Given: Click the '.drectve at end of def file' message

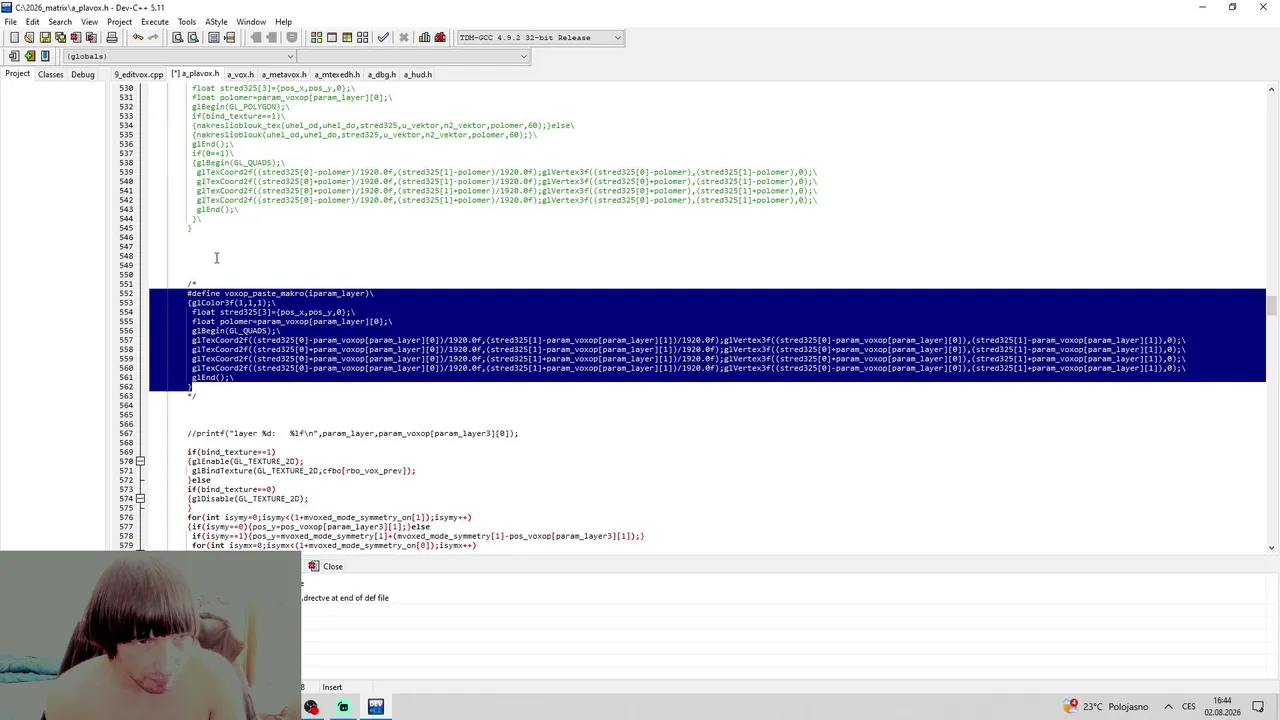Looking at the screenshot, I should [x=346, y=598].
